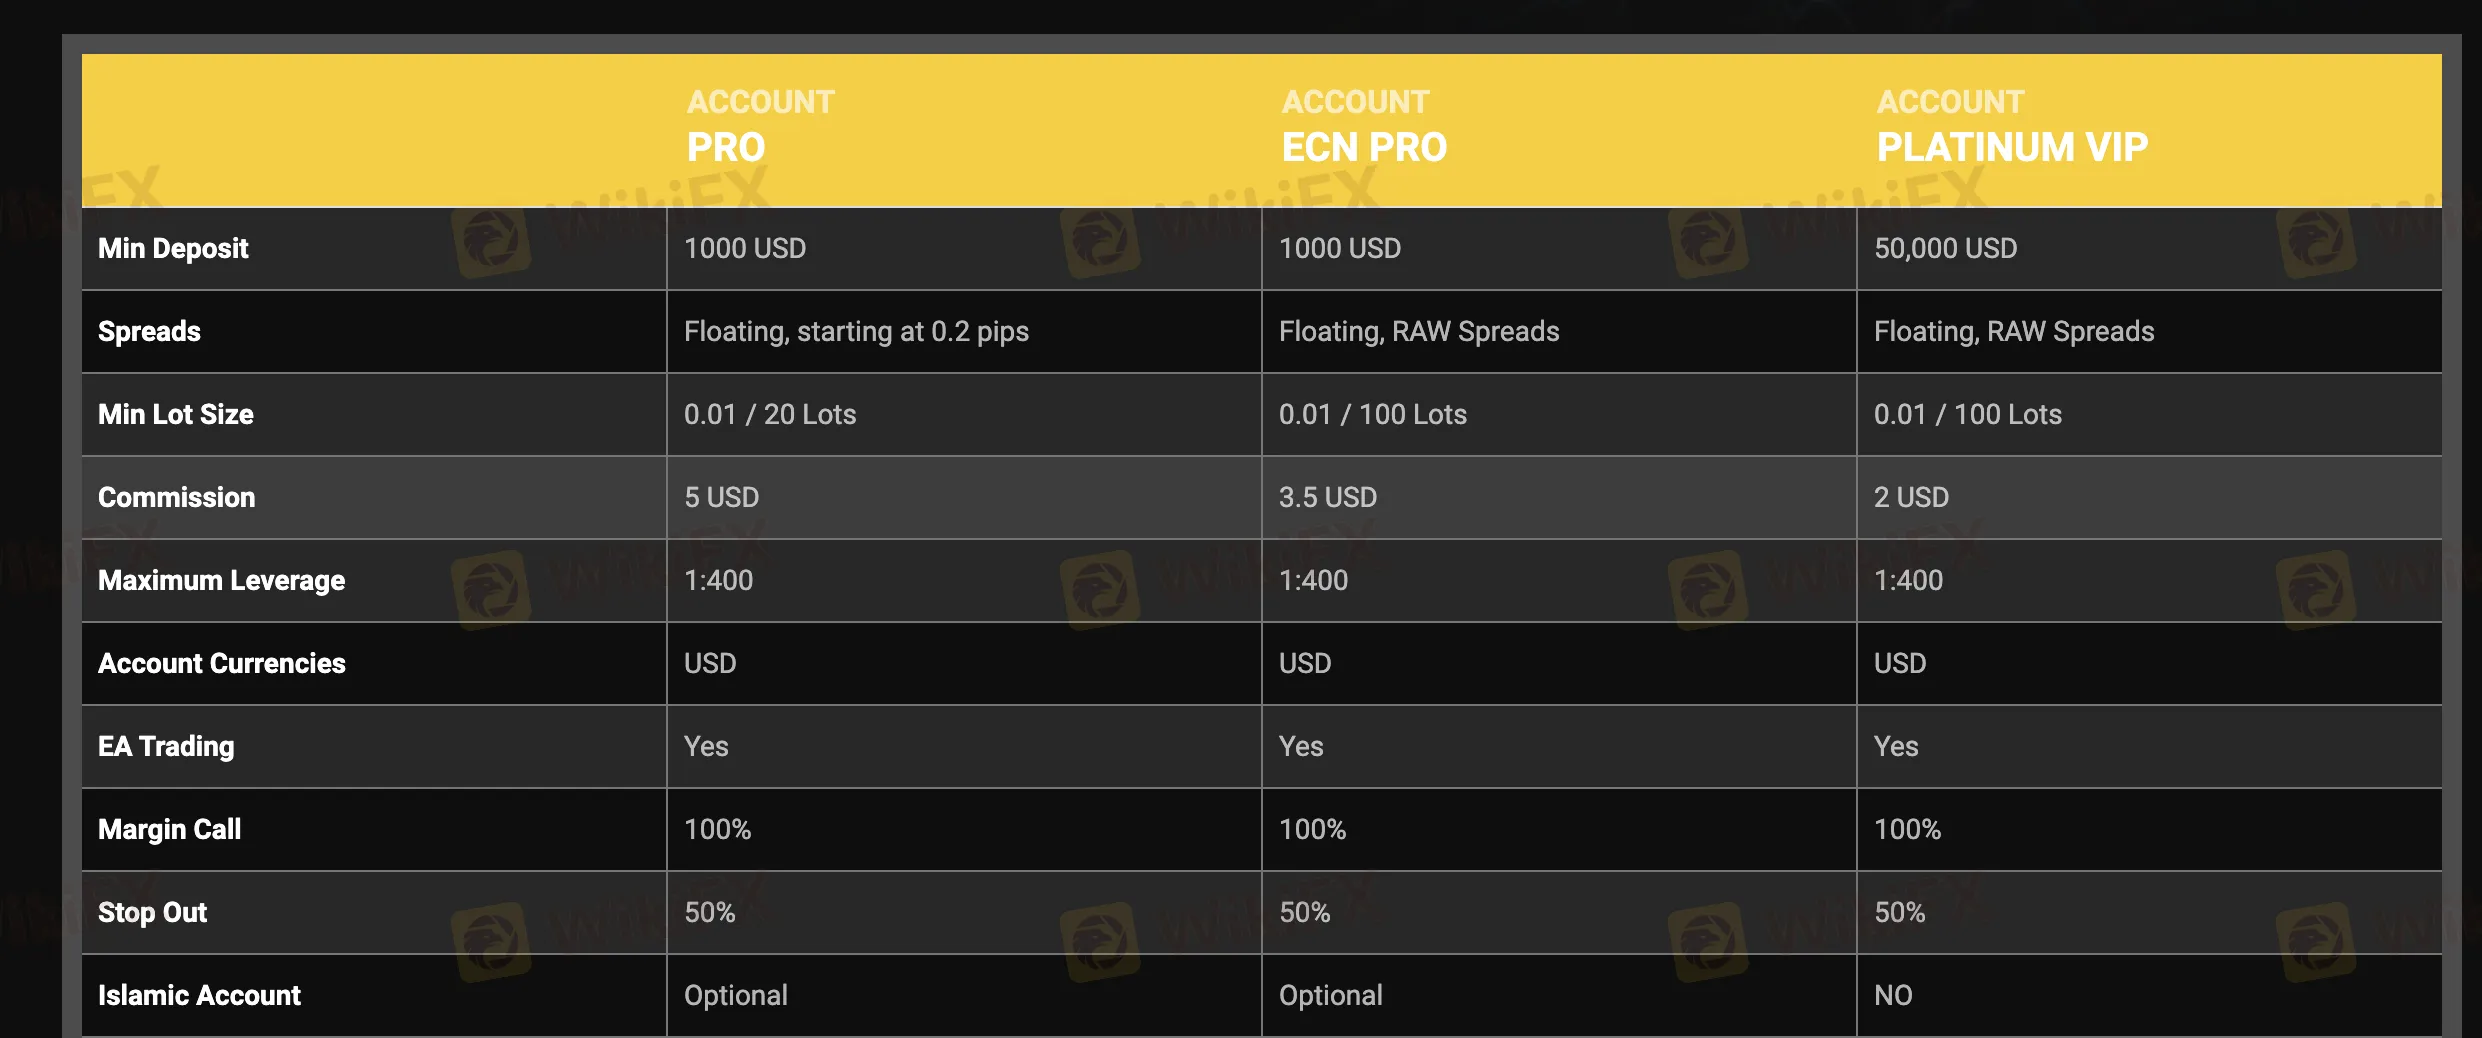Select the 'Floating, starting at 0.2 pips' cell
Screen dimensions: 2482x1038
(856, 331)
